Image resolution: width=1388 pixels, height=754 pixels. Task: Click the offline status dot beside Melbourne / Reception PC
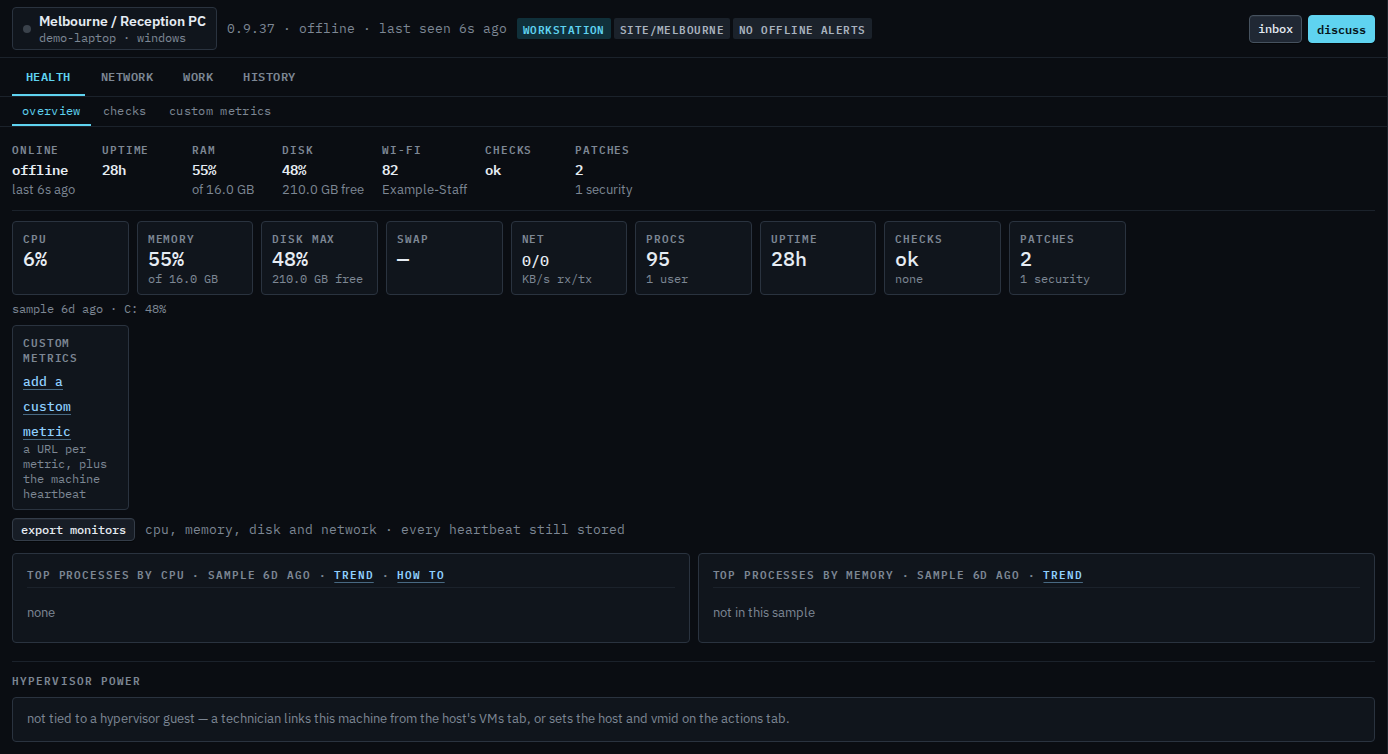[x=27, y=29]
